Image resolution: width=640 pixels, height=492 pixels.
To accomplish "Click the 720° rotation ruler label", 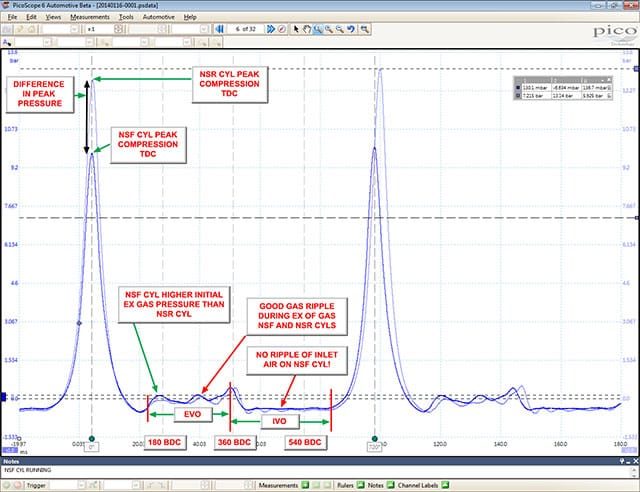I will [375, 447].
